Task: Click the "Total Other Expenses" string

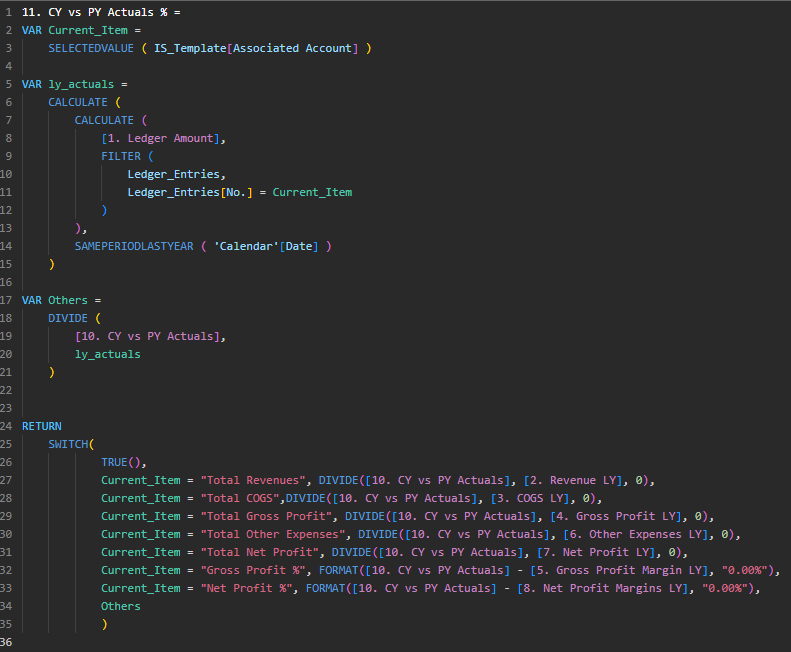Action: [273, 534]
